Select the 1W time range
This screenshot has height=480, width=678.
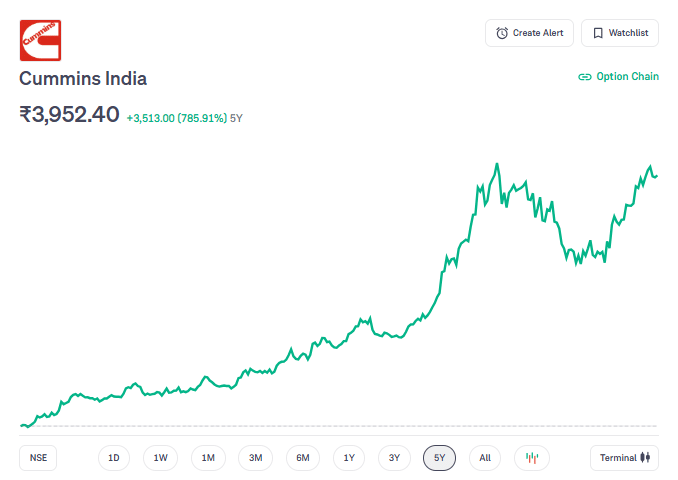(160, 458)
